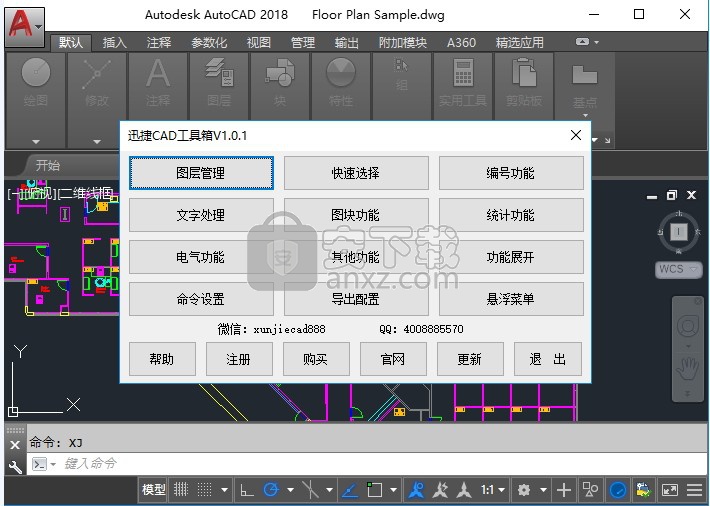Toggle object snap tracking icon
This screenshot has height=506, width=710.
pyautogui.click(x=350, y=490)
